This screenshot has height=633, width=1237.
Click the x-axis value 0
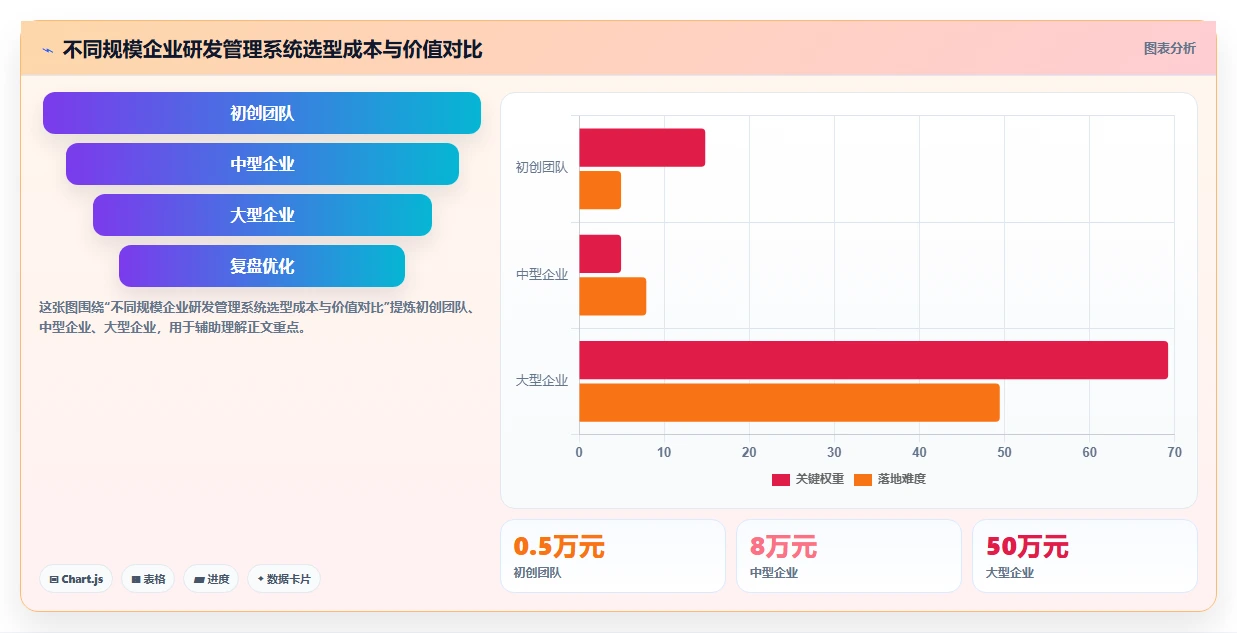(x=579, y=452)
